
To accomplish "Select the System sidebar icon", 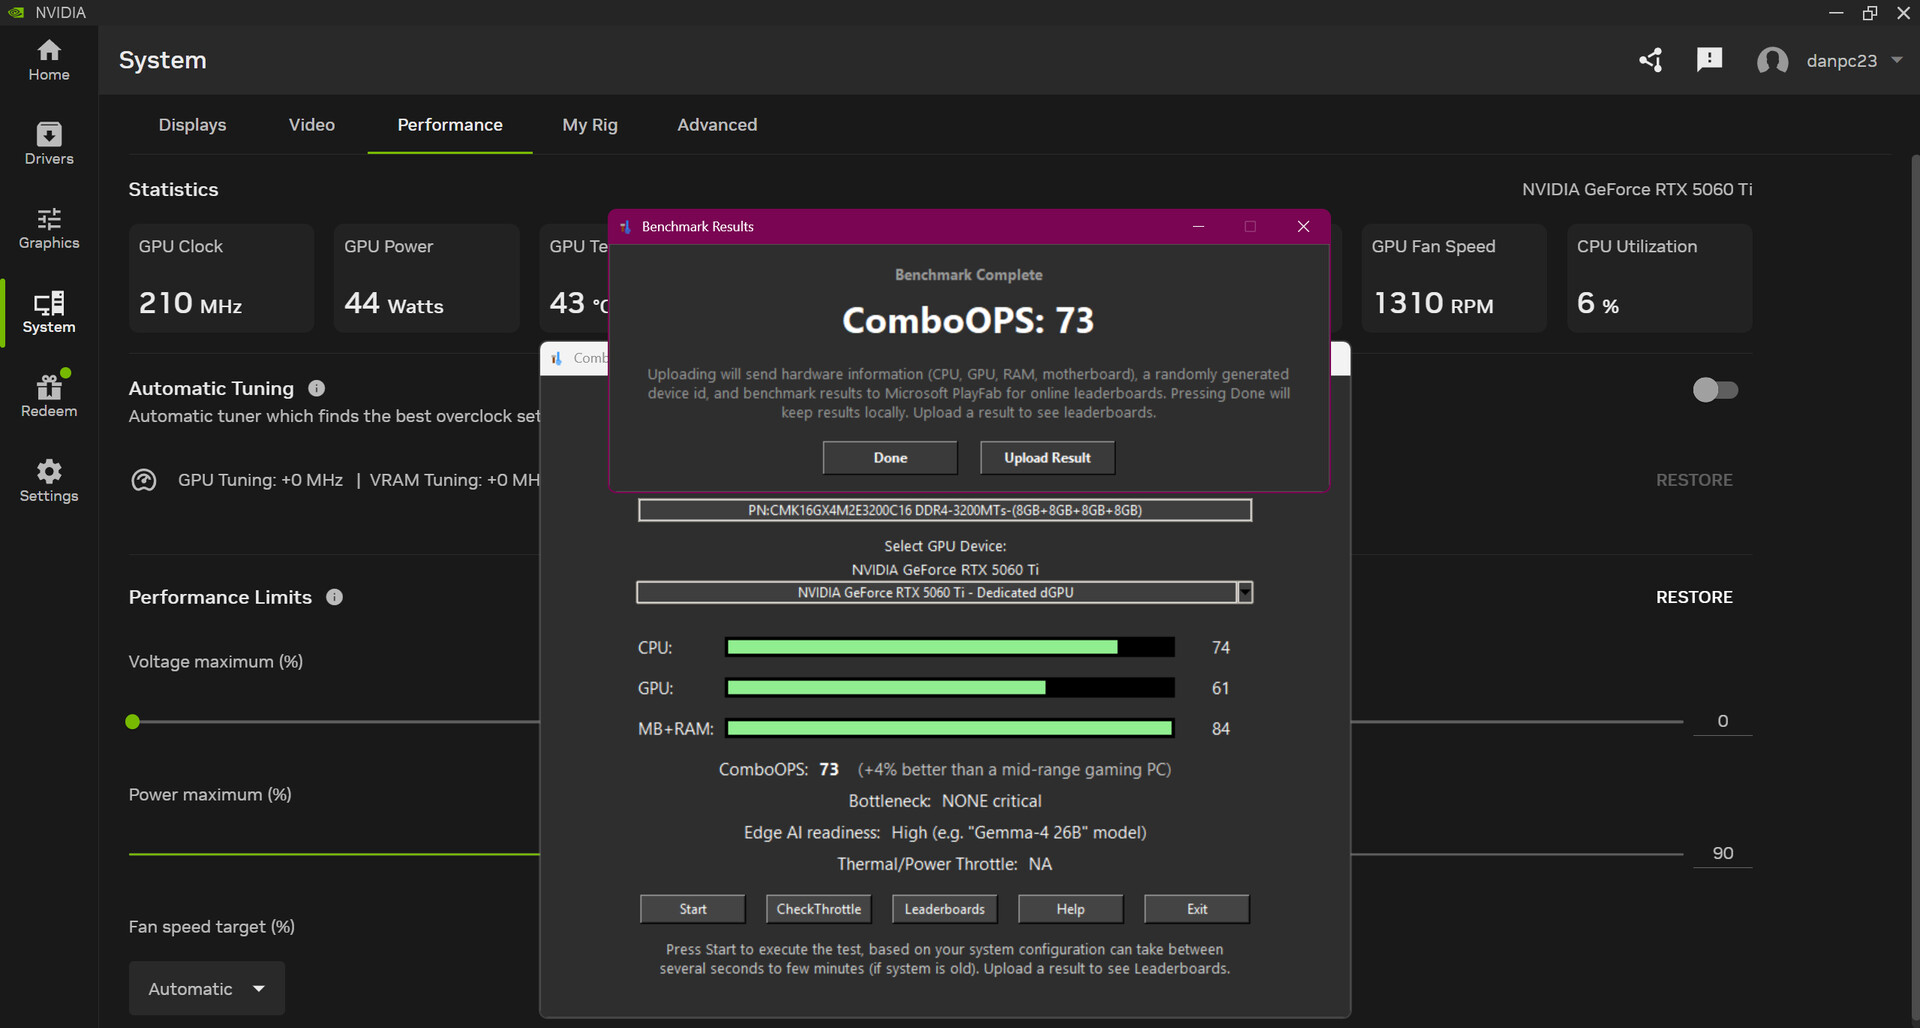I will coord(49,312).
